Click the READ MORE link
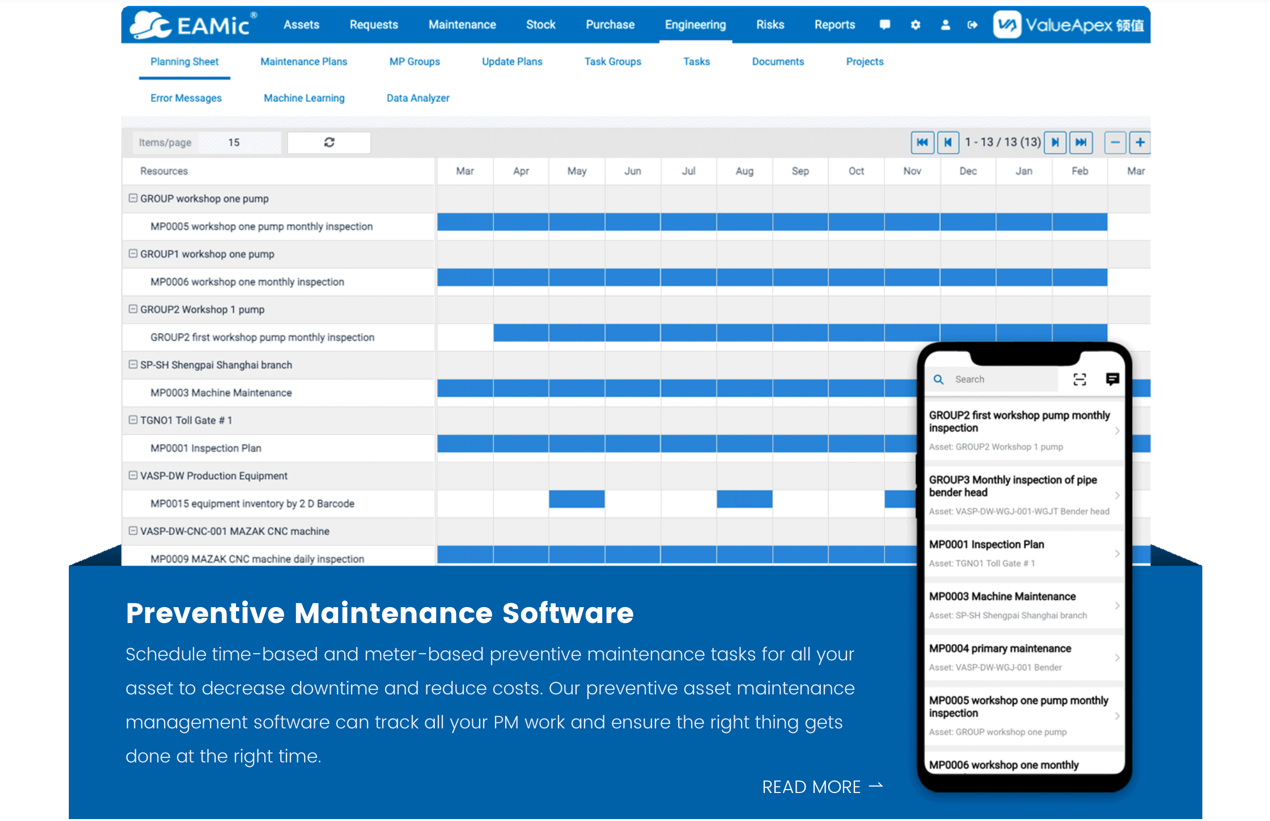The image size is (1270, 821). [822, 787]
